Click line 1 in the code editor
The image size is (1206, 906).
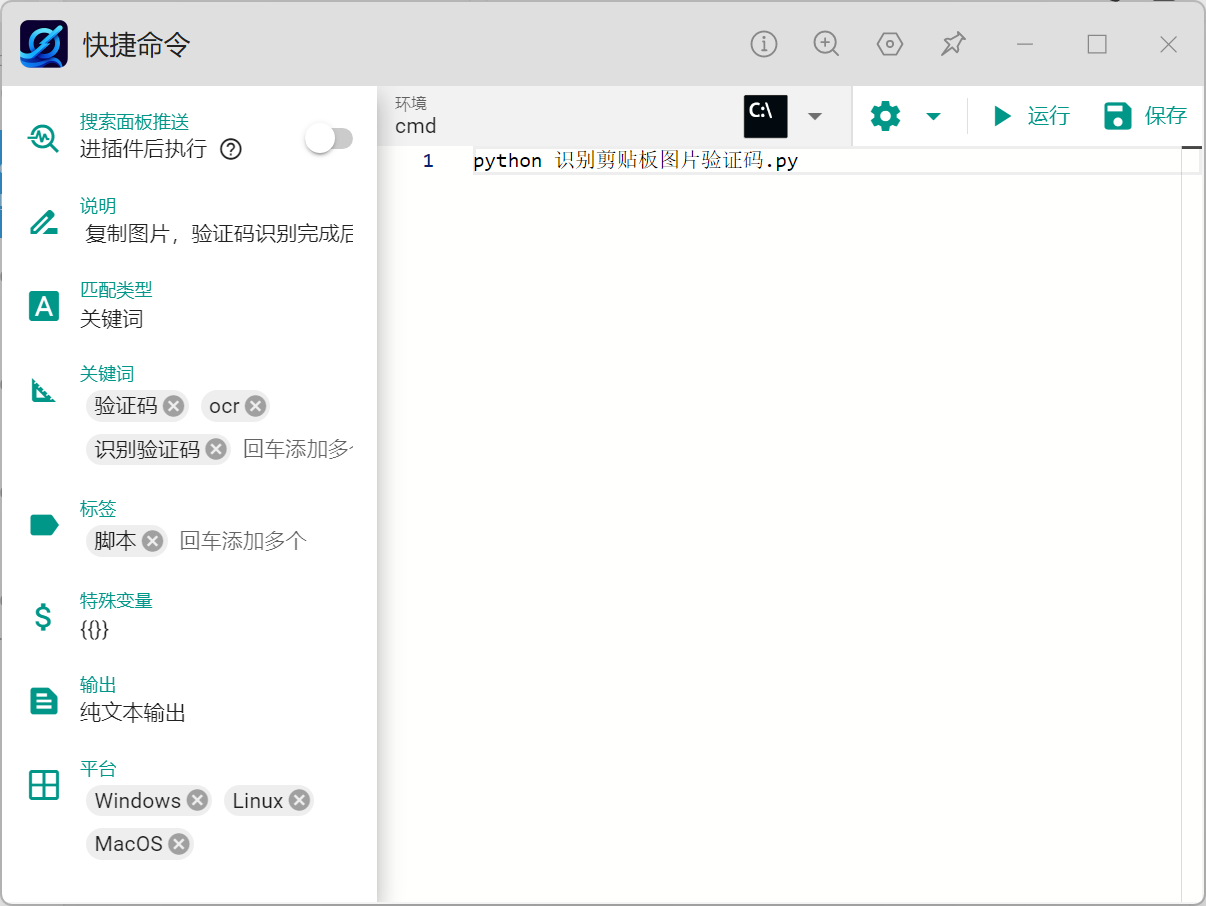point(800,161)
